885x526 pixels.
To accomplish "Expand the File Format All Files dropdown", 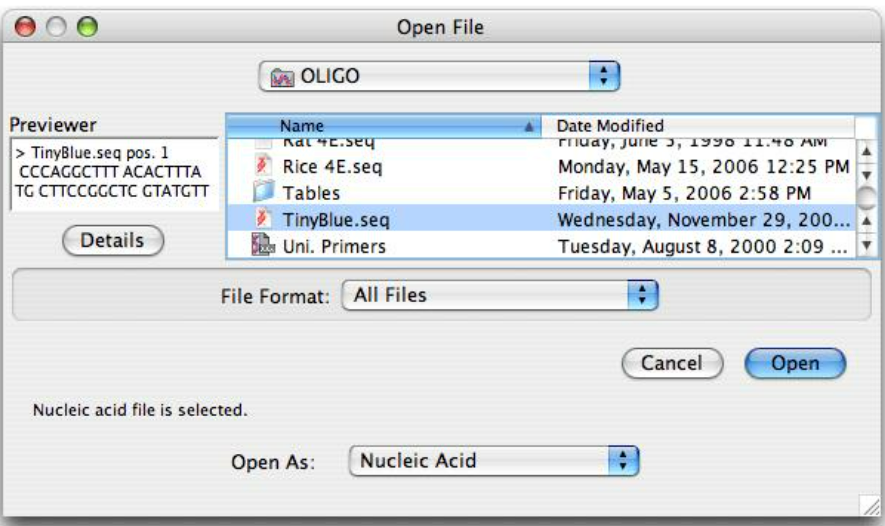I will 500,295.
